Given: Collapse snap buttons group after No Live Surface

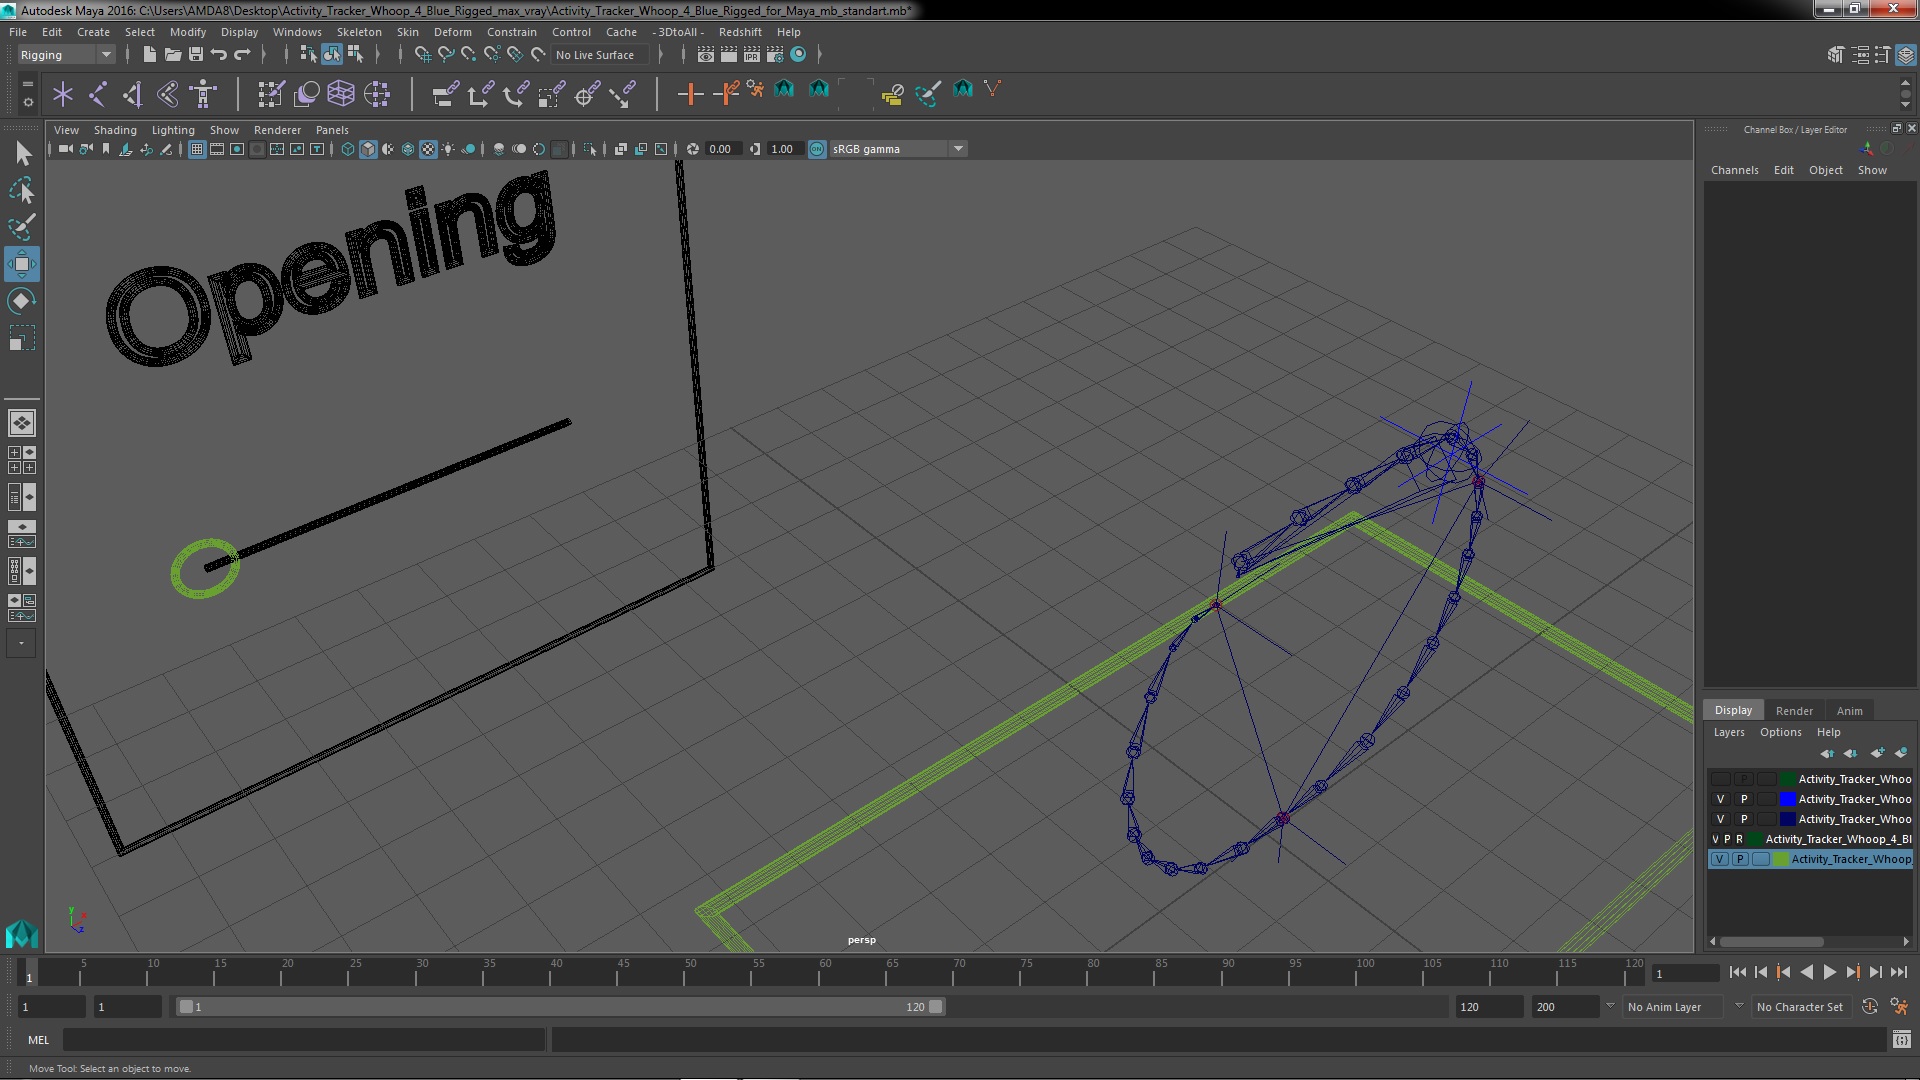Looking at the screenshot, I should point(660,54).
